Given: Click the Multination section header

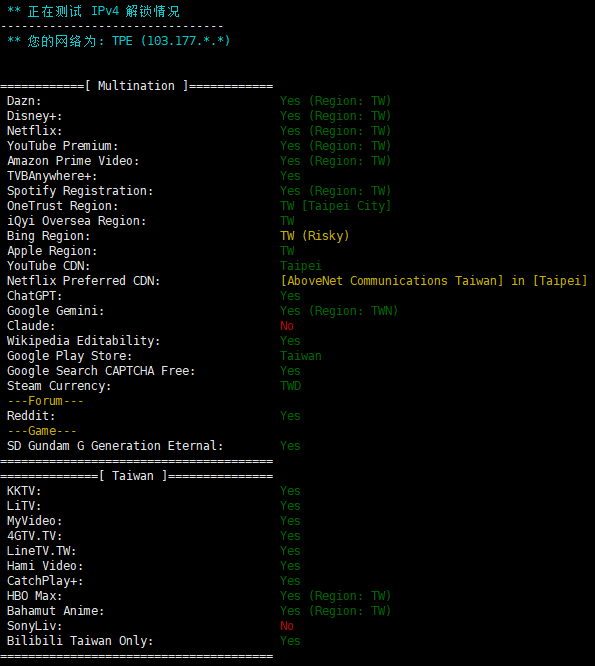Looking at the screenshot, I should tap(137, 86).
